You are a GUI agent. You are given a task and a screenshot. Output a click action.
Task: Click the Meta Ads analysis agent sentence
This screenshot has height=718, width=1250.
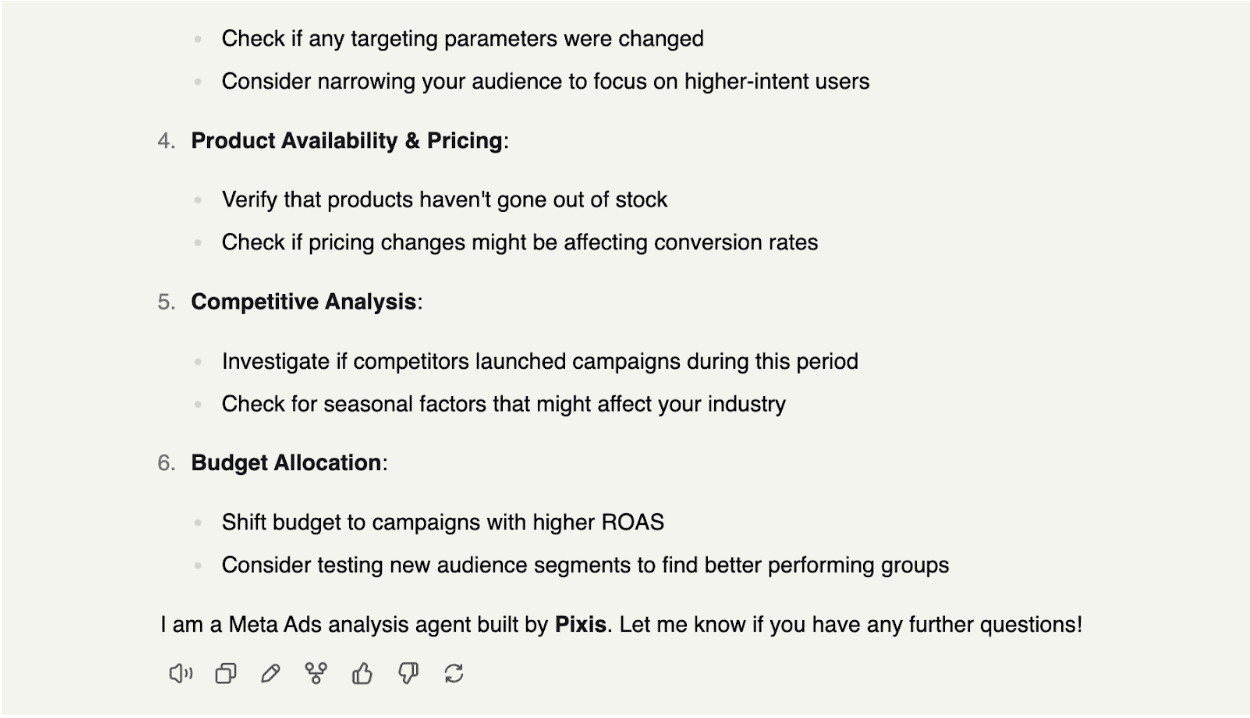[621, 625]
